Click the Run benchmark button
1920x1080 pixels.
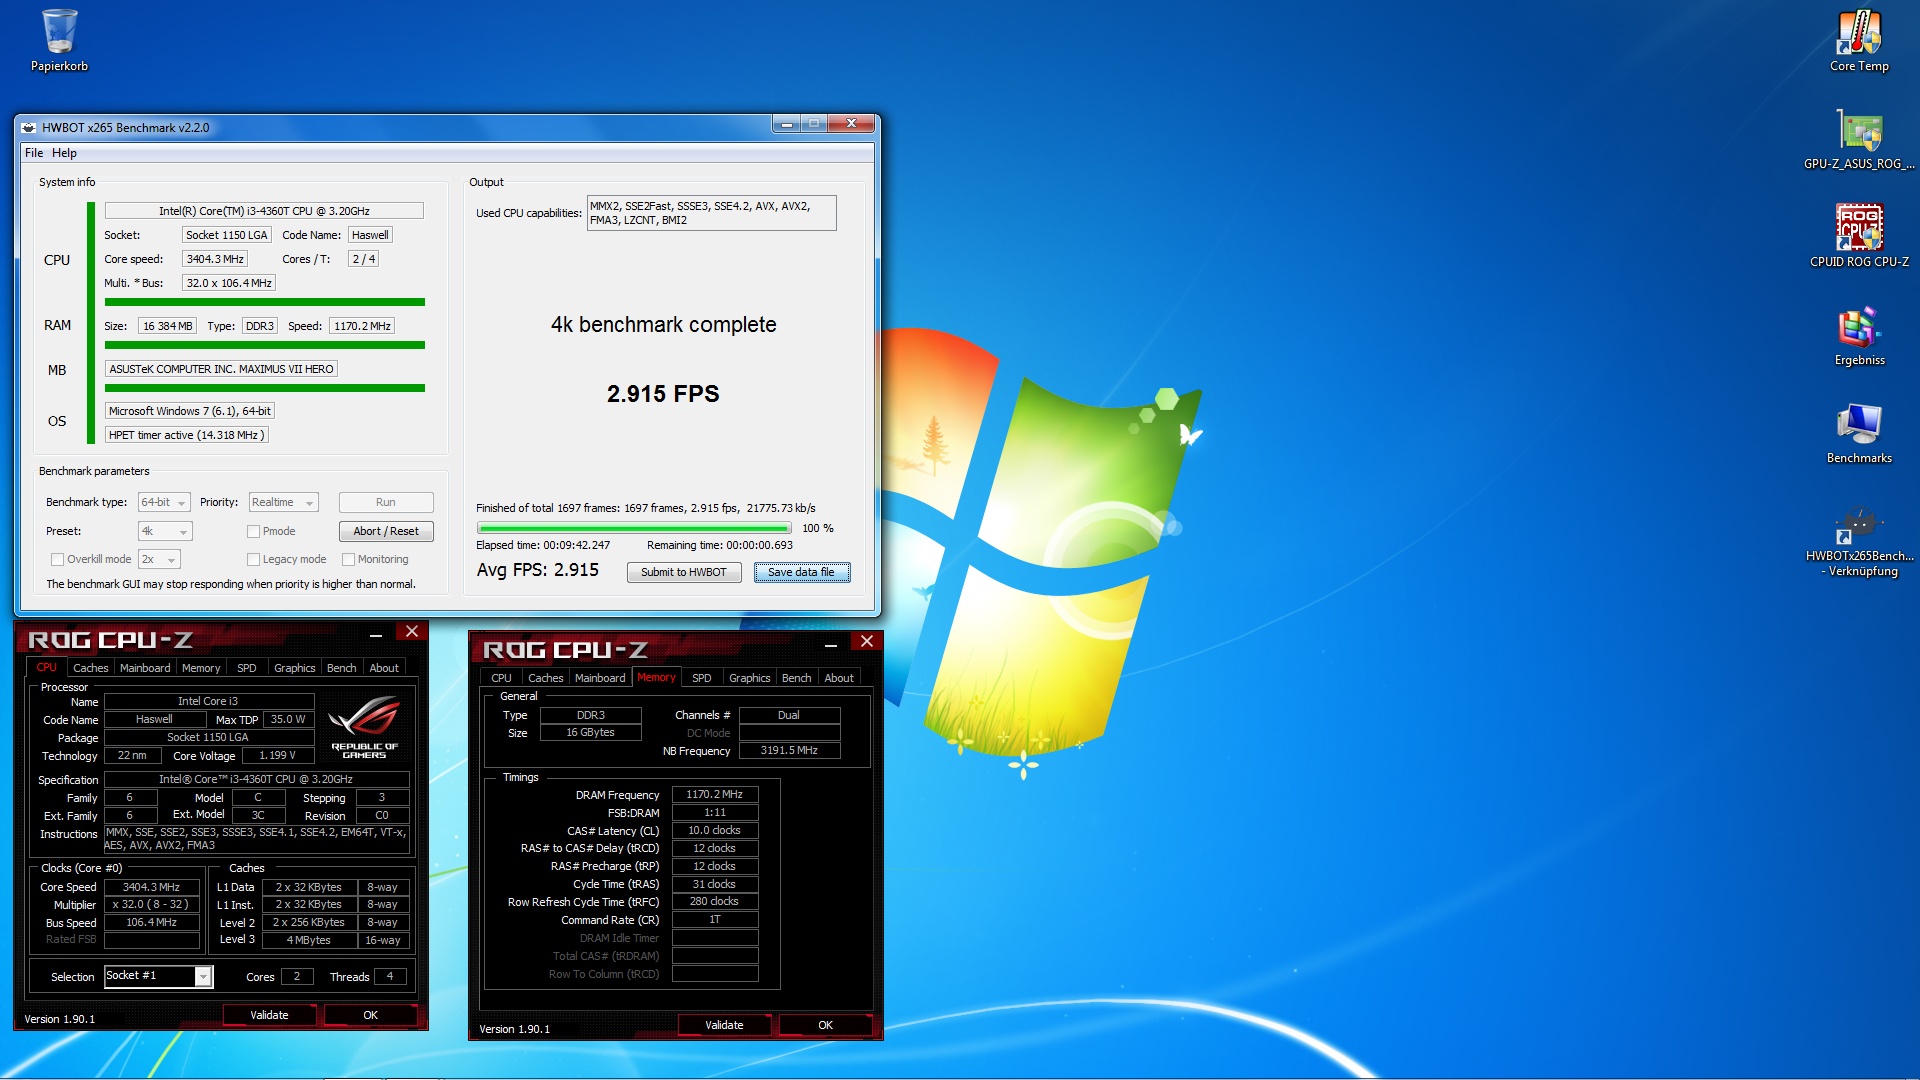click(x=386, y=502)
